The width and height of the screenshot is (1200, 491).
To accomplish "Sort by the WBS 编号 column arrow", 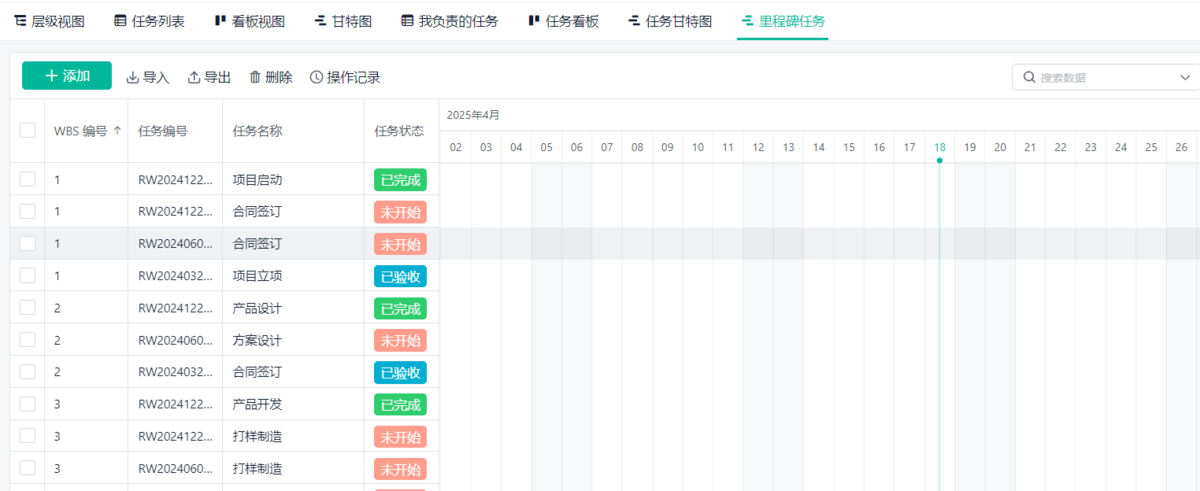I will [x=118, y=130].
